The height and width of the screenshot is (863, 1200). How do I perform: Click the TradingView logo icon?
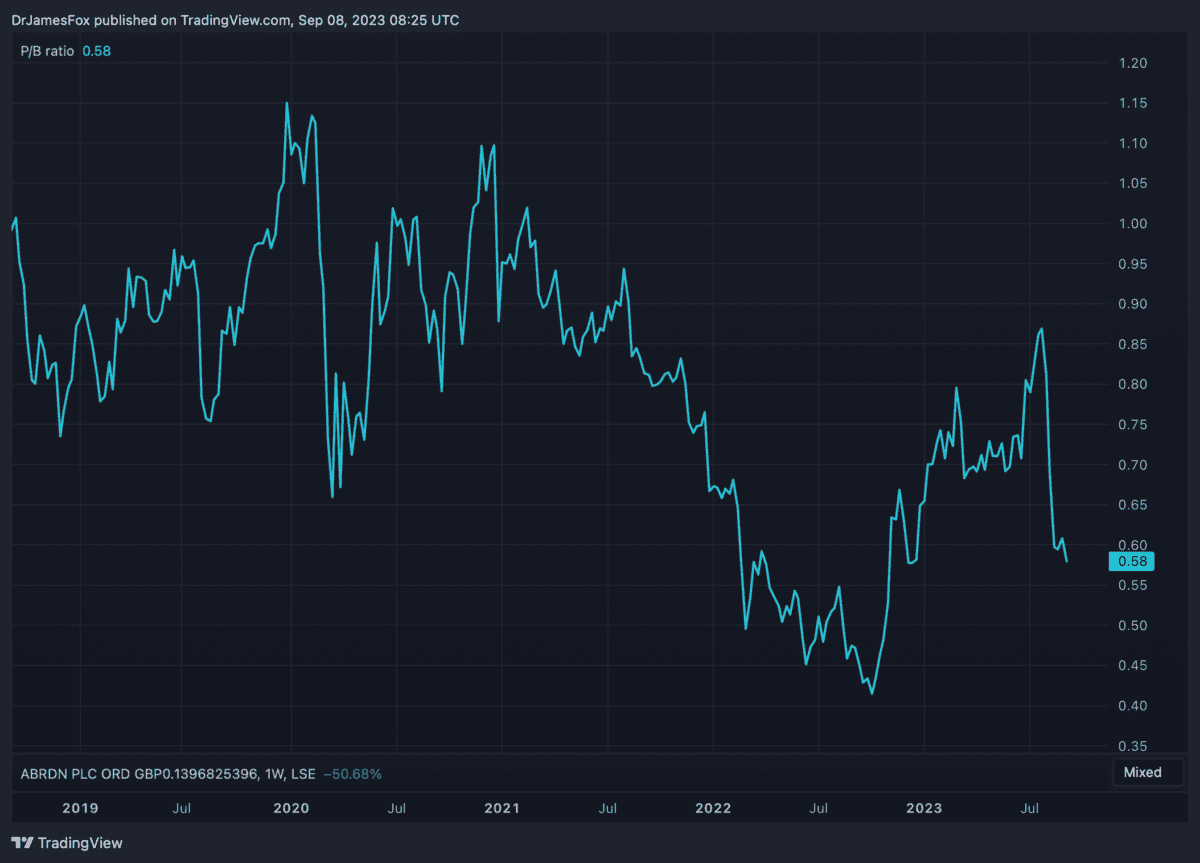point(22,843)
